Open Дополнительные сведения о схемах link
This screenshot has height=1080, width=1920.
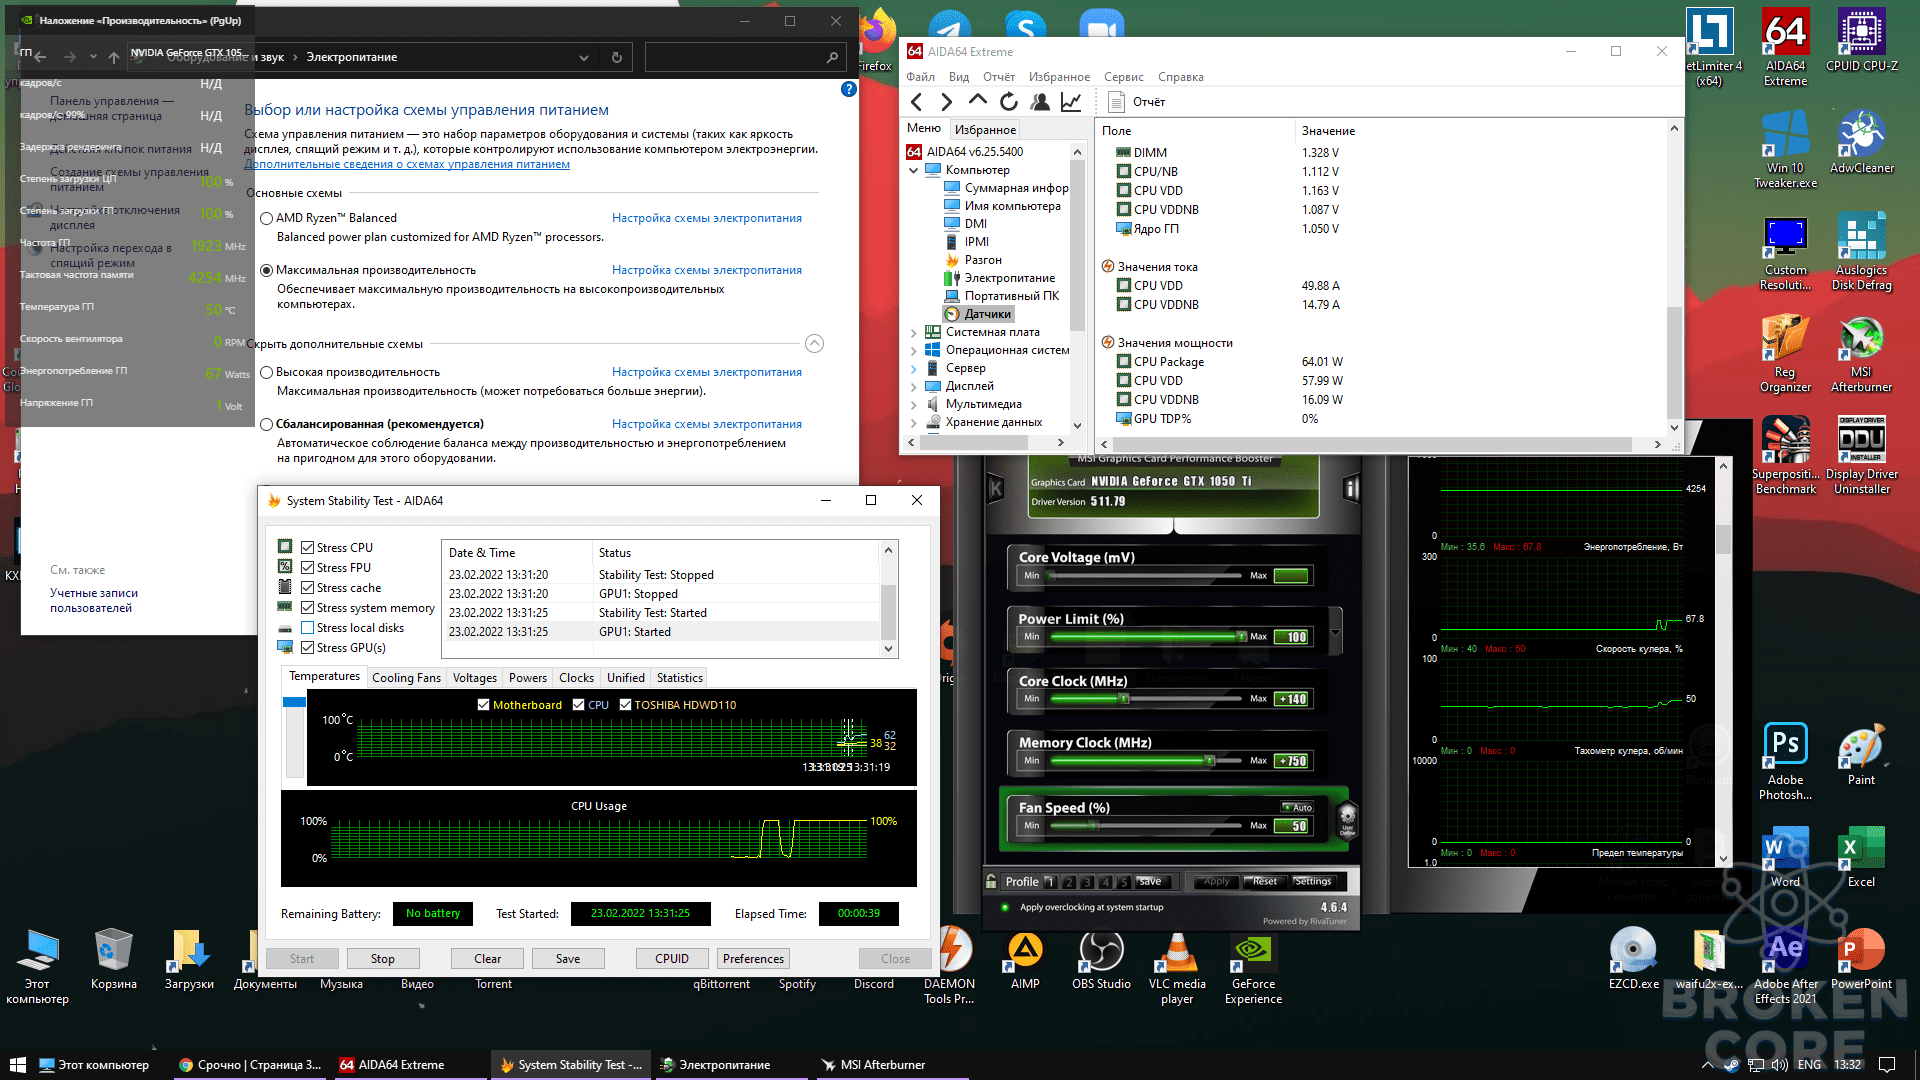coord(407,165)
